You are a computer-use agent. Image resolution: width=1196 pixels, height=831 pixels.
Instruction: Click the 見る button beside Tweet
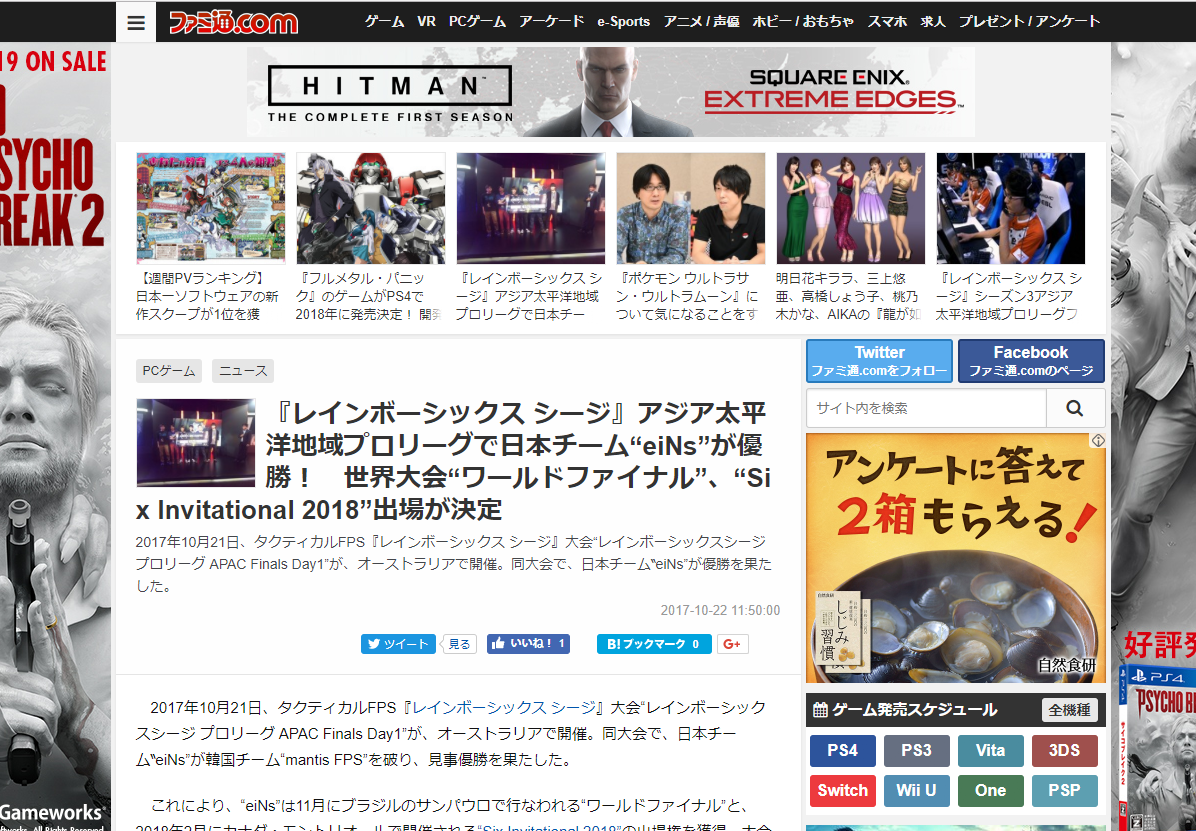pos(460,644)
